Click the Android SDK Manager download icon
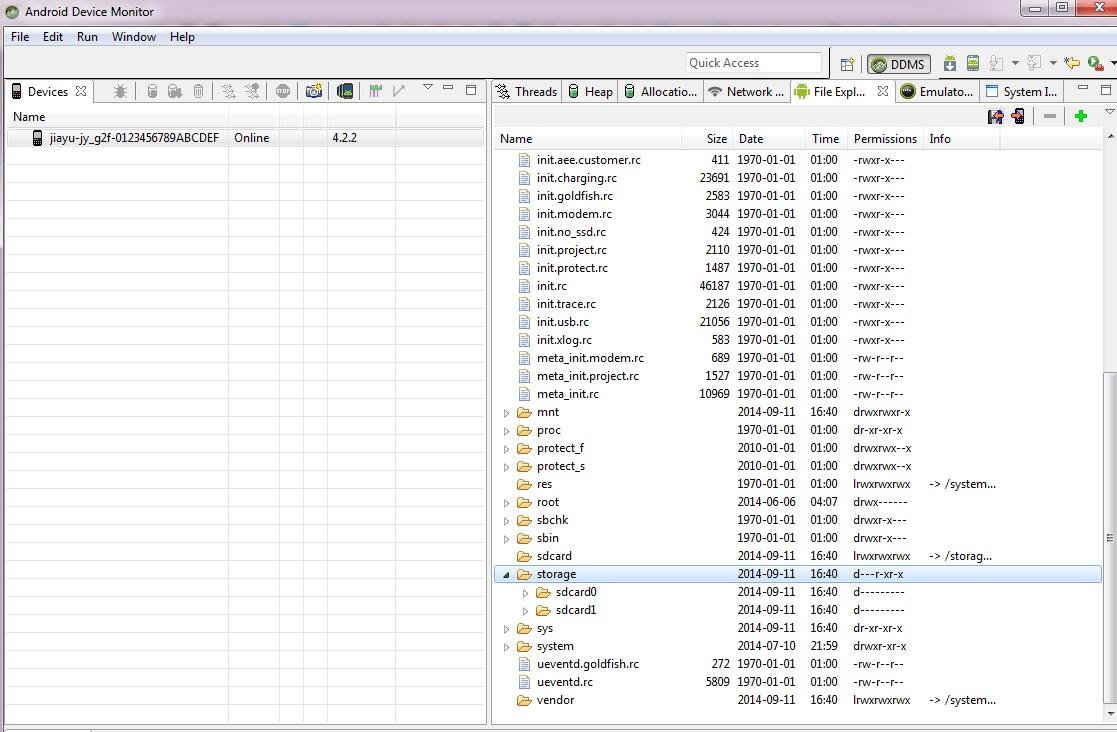1117x732 pixels. 949,64
